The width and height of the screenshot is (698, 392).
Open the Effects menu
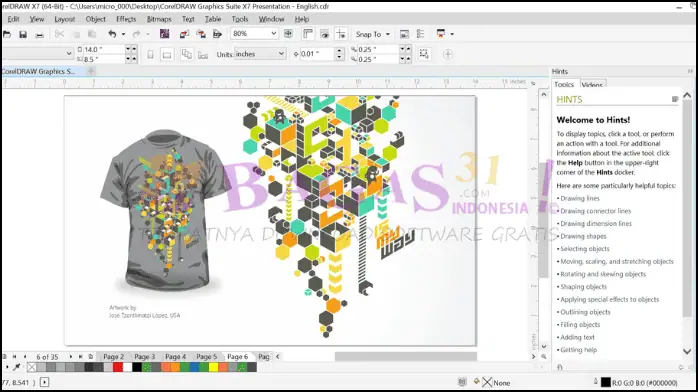click(x=126, y=19)
